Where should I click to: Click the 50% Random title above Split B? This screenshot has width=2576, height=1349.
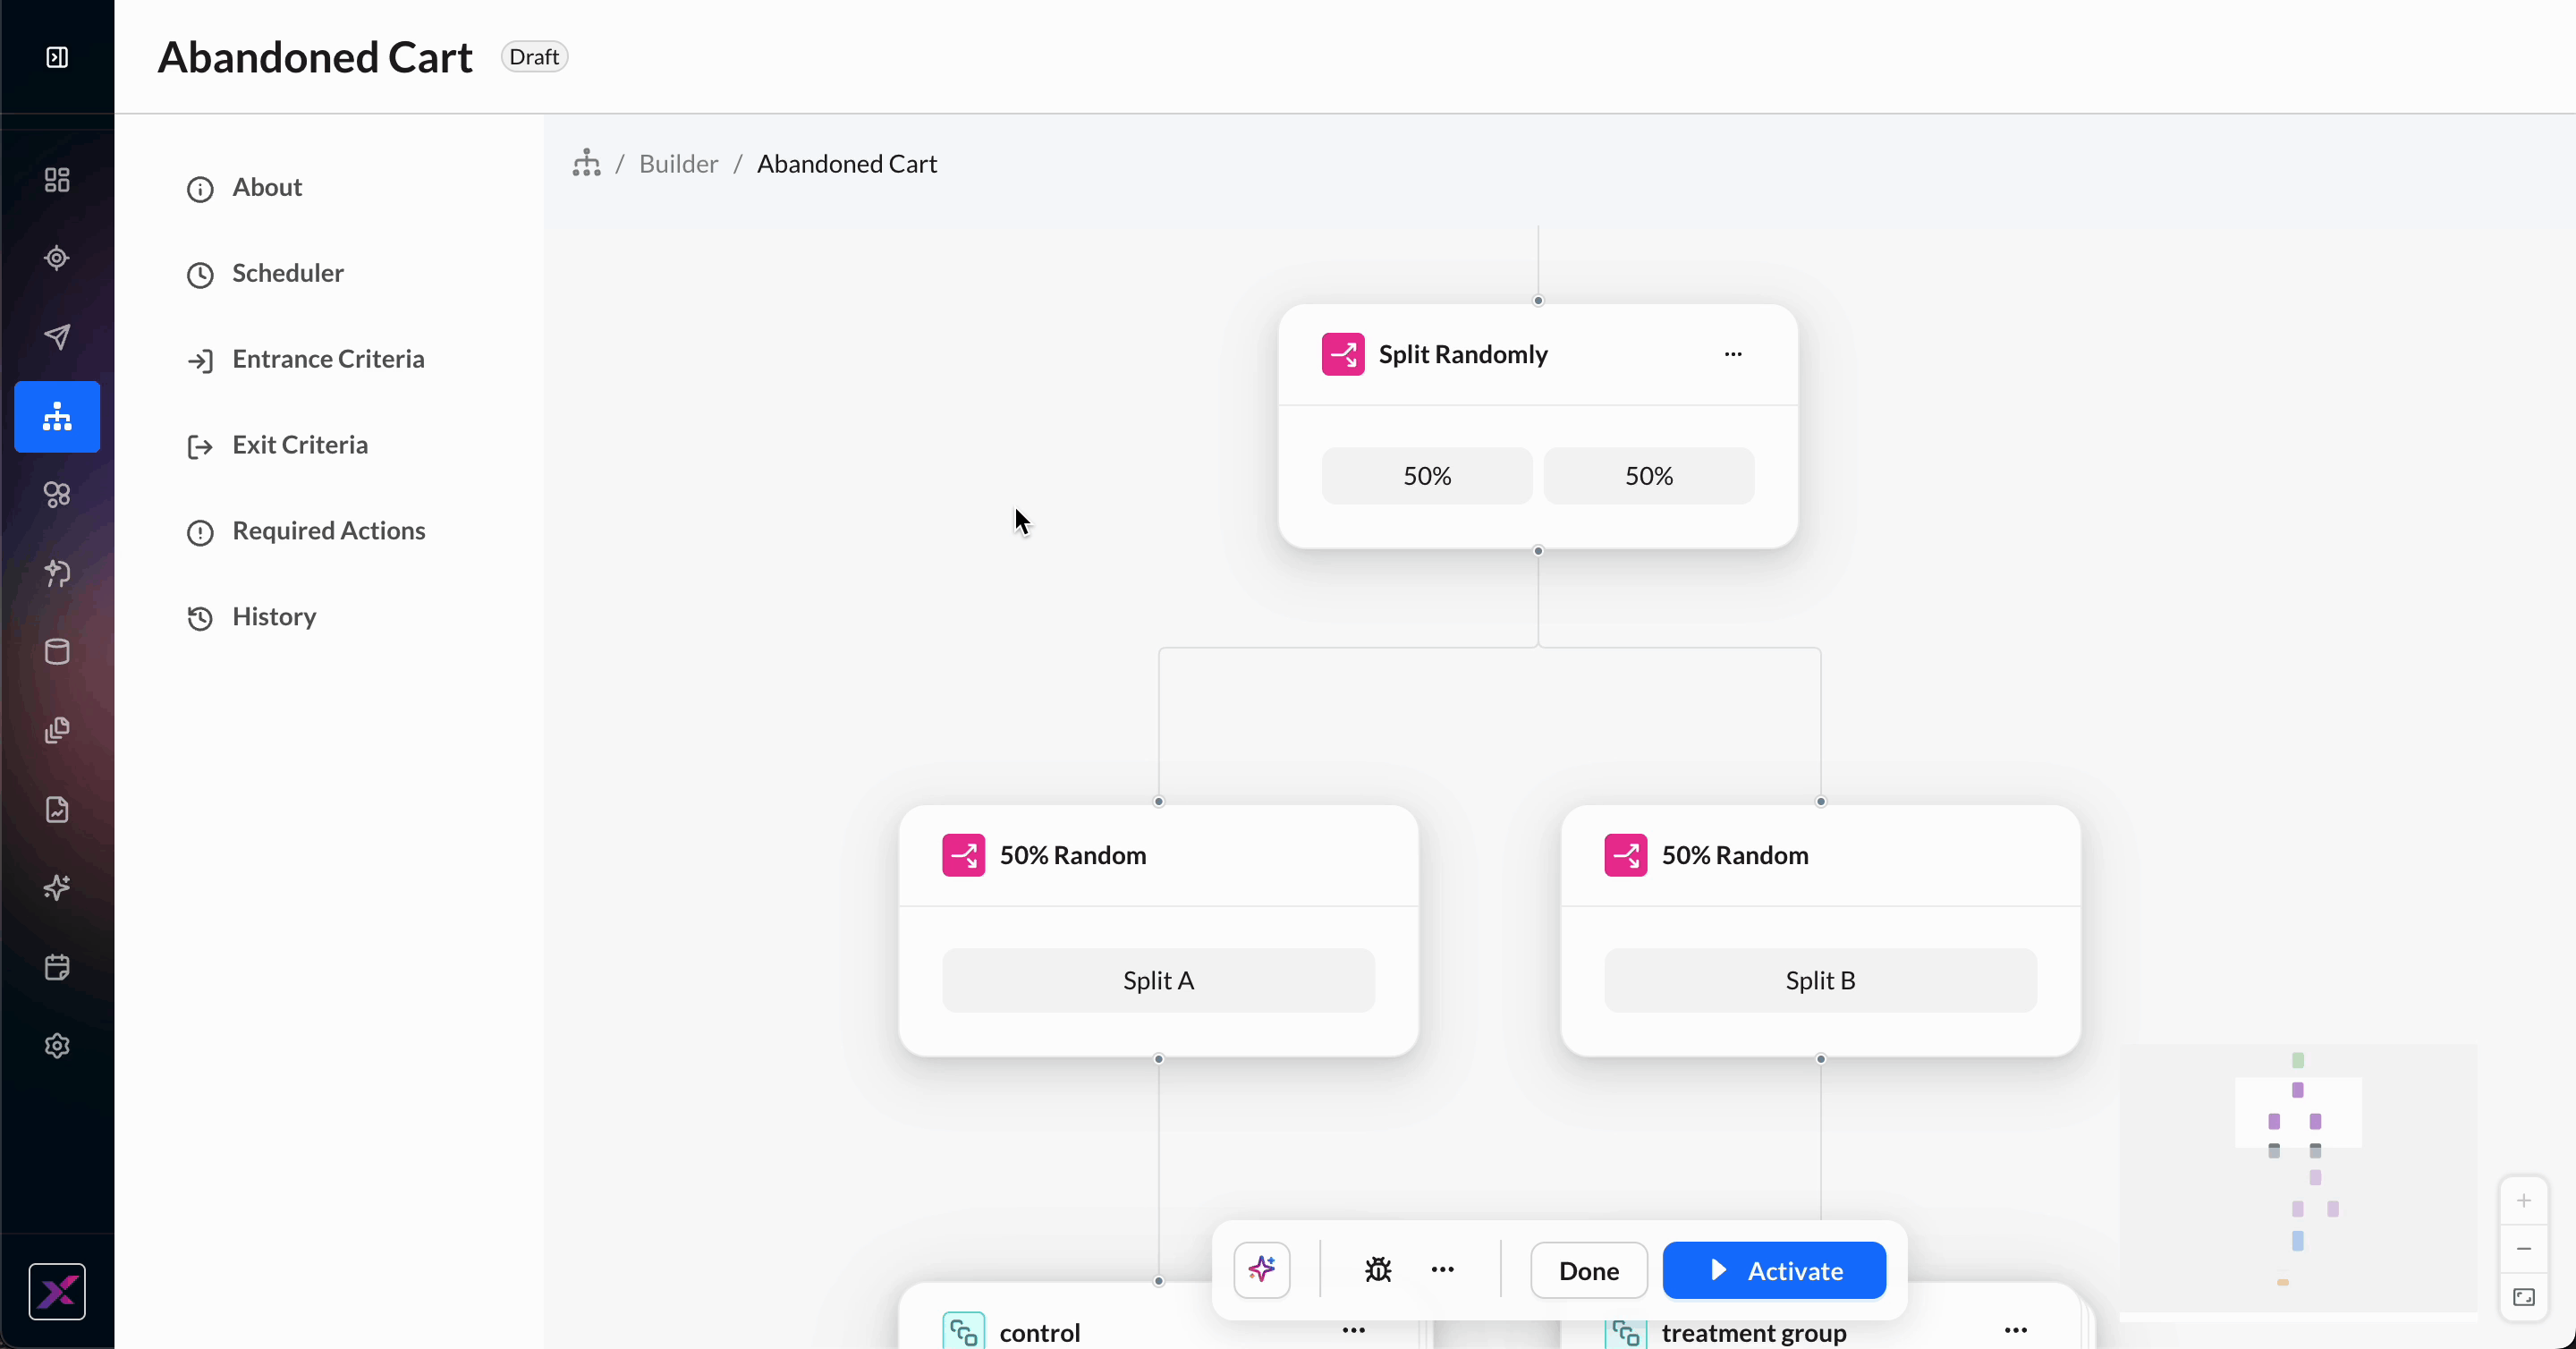pyautogui.click(x=1735, y=856)
